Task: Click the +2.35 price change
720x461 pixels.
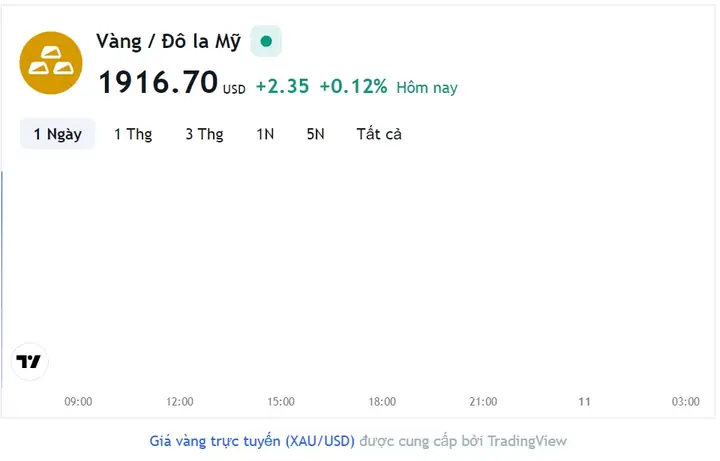Action: (282, 86)
